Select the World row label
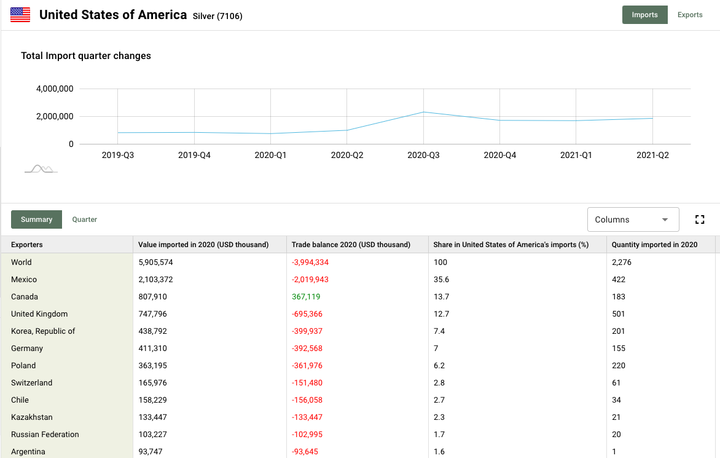 [21, 262]
